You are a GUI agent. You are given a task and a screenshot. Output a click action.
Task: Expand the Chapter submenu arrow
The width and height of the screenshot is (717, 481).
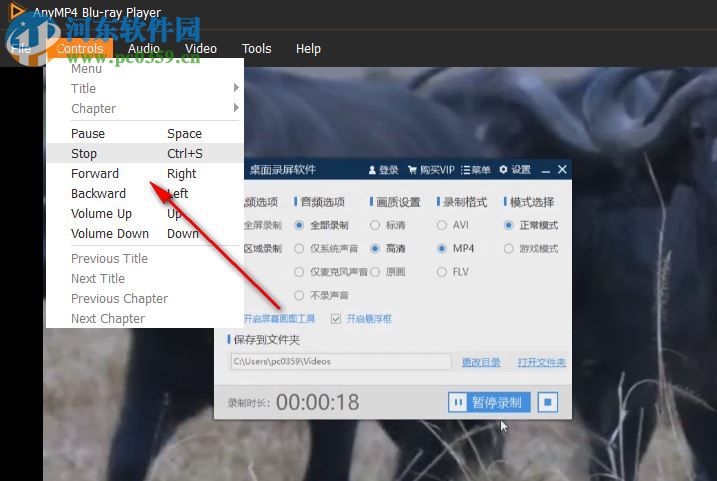(x=236, y=107)
